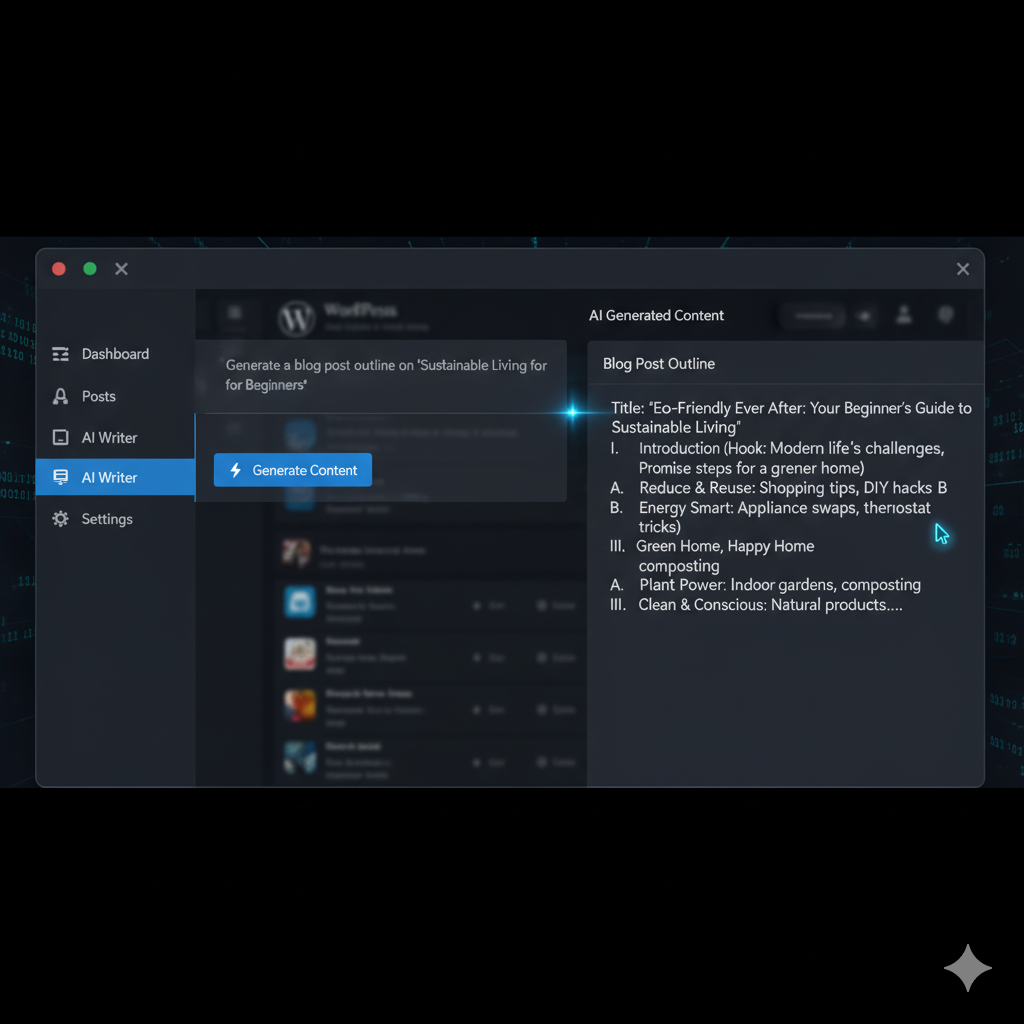Viewport: 1024px width, 1024px height.
Task: Click the Posts icon in the sidebar
Action: click(x=61, y=397)
